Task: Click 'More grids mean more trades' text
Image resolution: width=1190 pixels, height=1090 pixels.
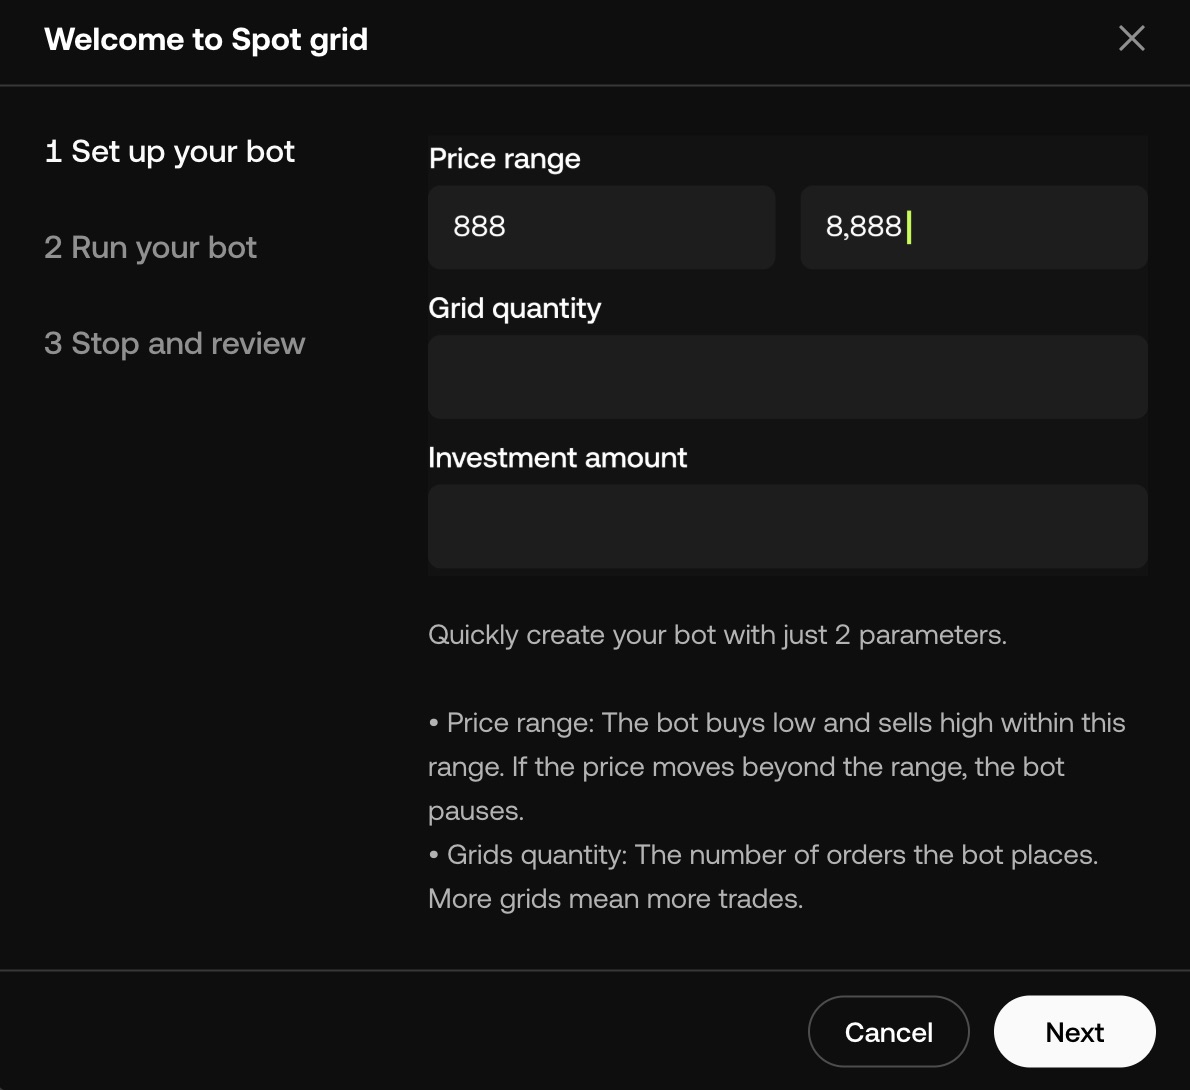Action: 615,899
